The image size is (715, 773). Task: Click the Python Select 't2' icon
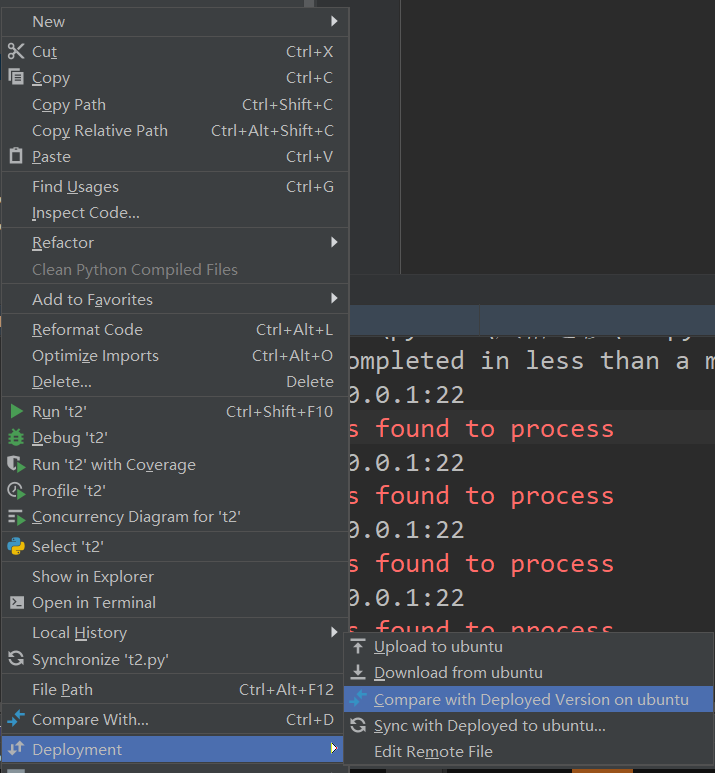click(16, 546)
